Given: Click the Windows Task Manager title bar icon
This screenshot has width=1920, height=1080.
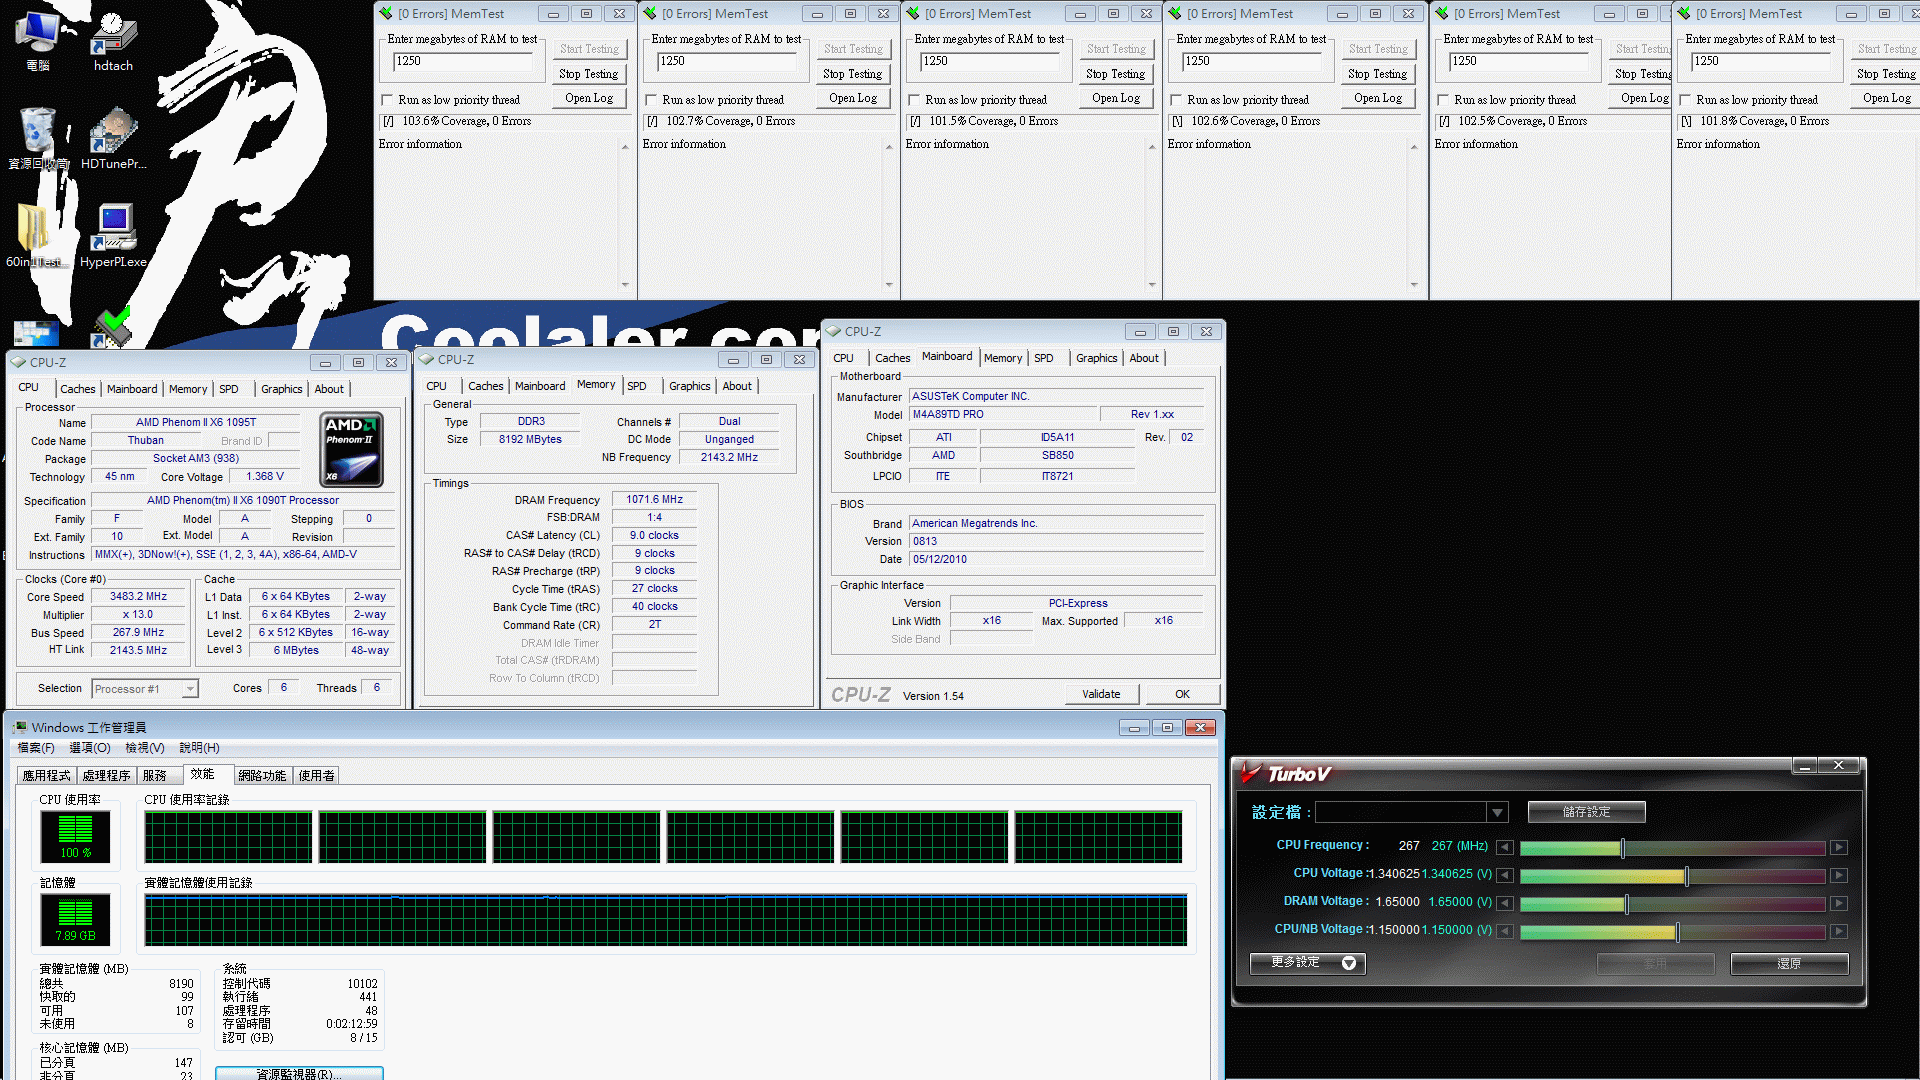Looking at the screenshot, I should point(19,727).
